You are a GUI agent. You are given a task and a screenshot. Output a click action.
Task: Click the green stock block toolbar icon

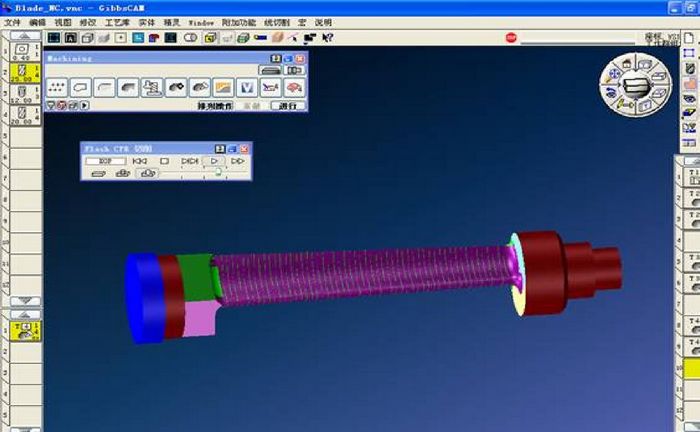(243, 38)
